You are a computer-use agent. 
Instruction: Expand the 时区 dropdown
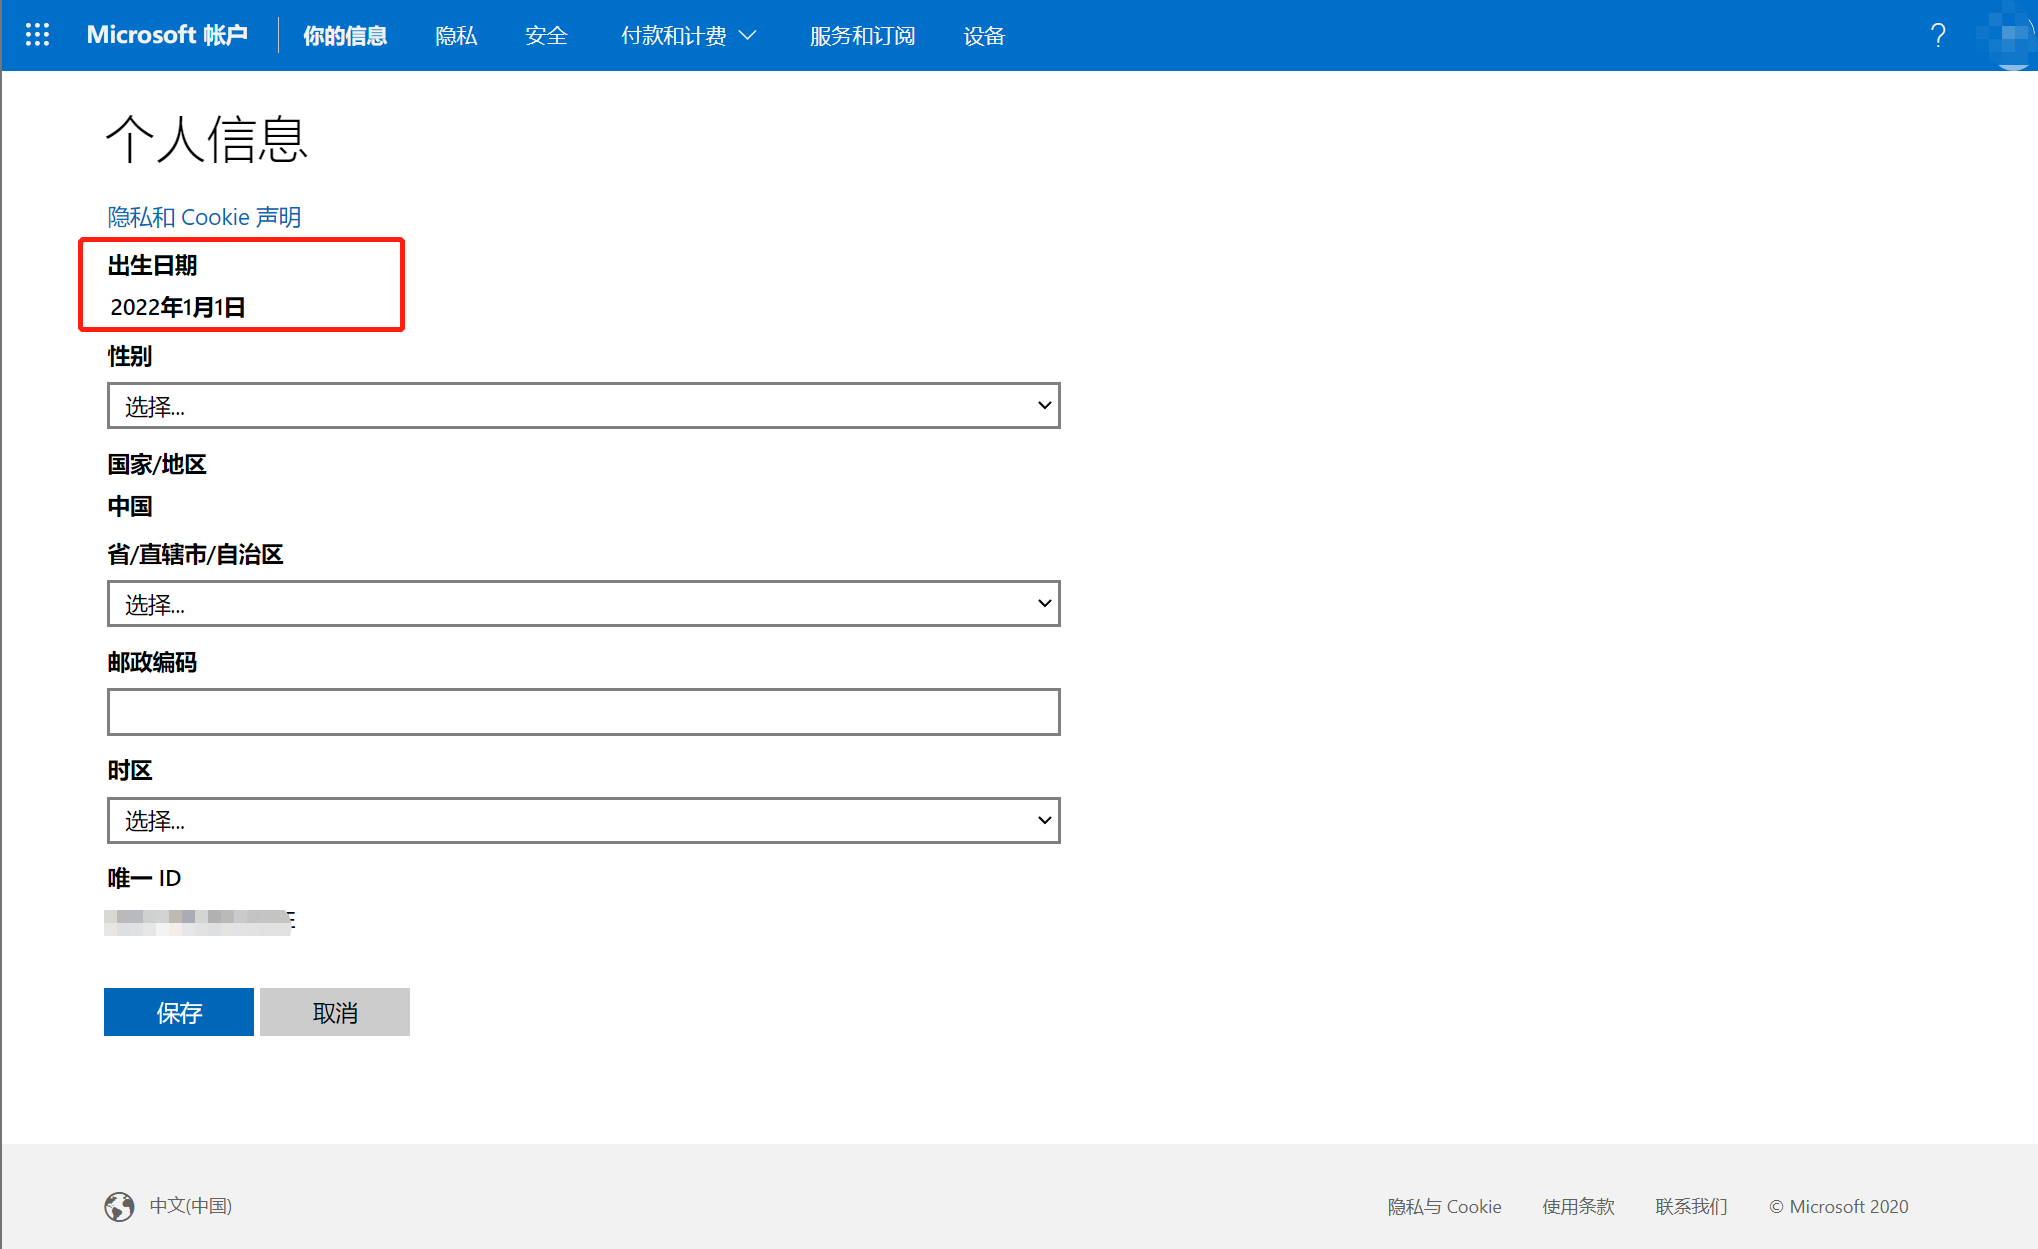point(583,821)
